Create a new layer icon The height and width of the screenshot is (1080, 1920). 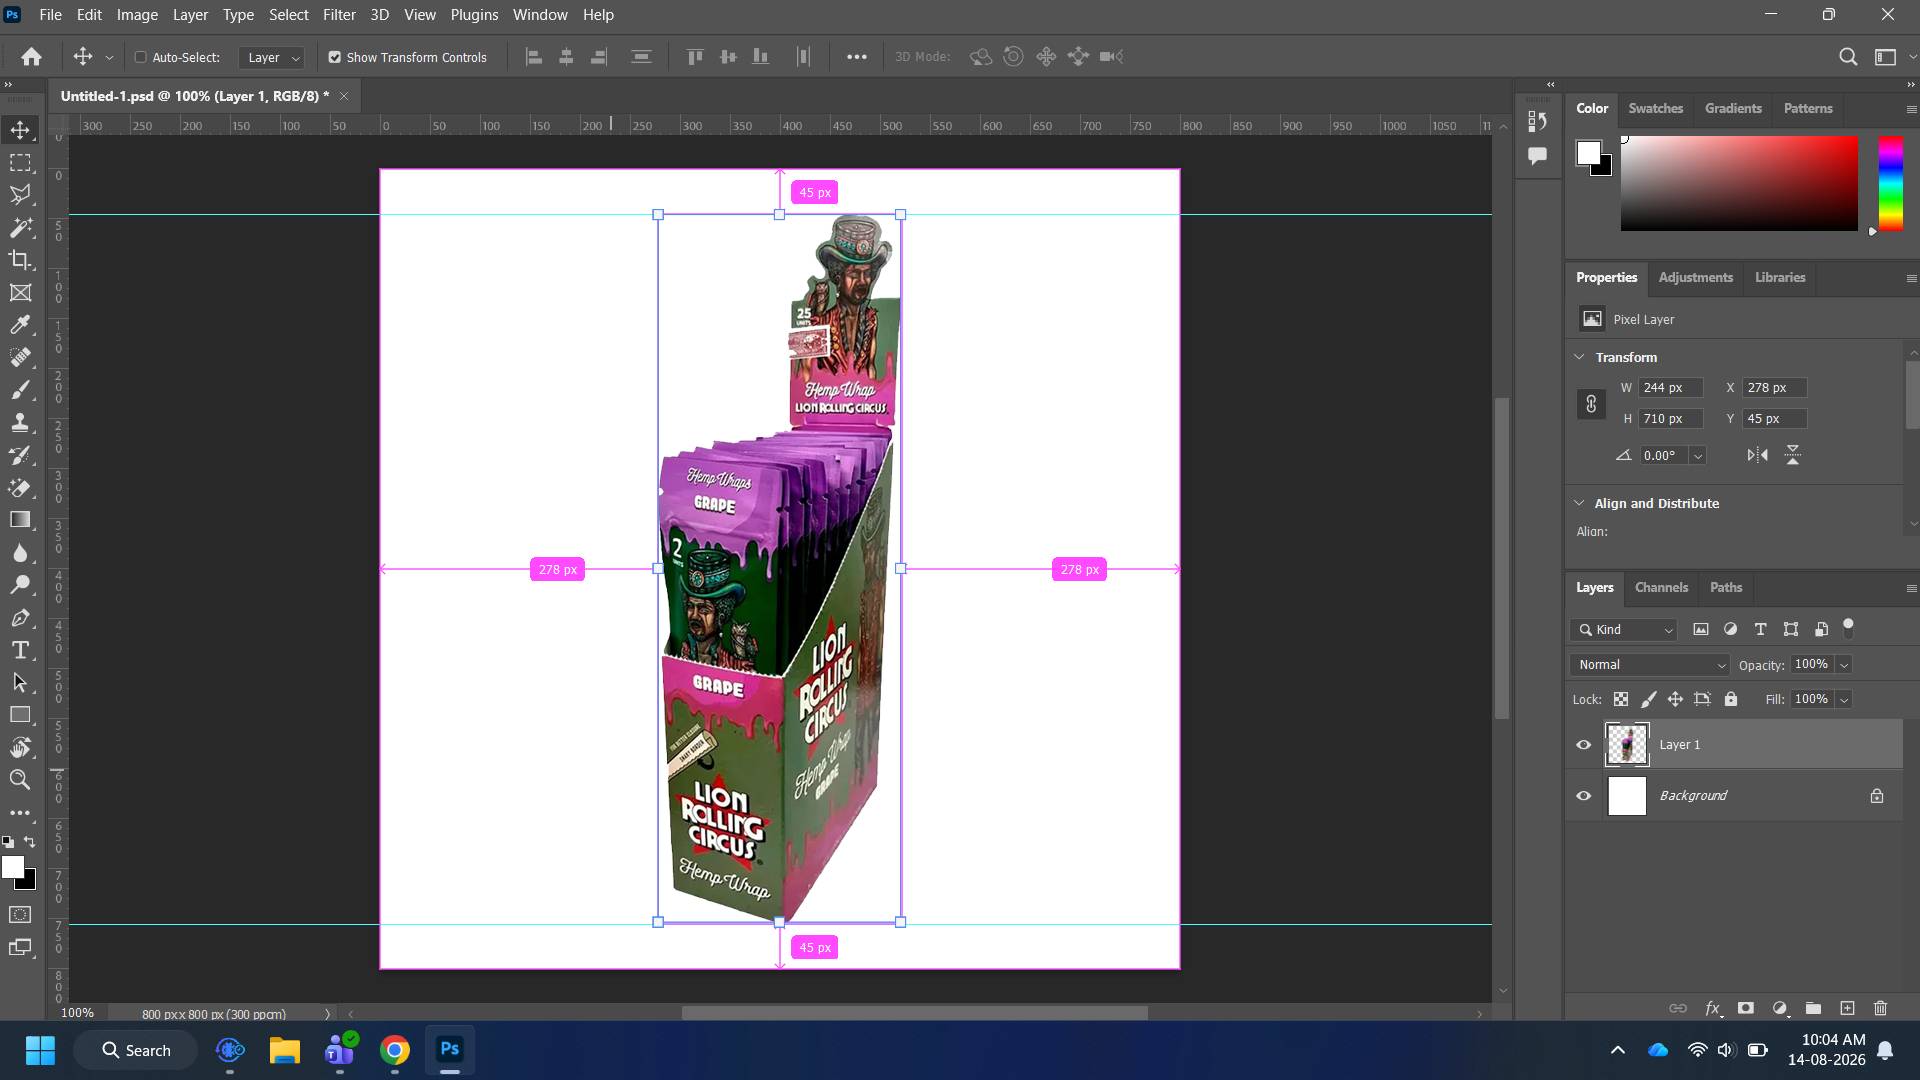click(1847, 1008)
